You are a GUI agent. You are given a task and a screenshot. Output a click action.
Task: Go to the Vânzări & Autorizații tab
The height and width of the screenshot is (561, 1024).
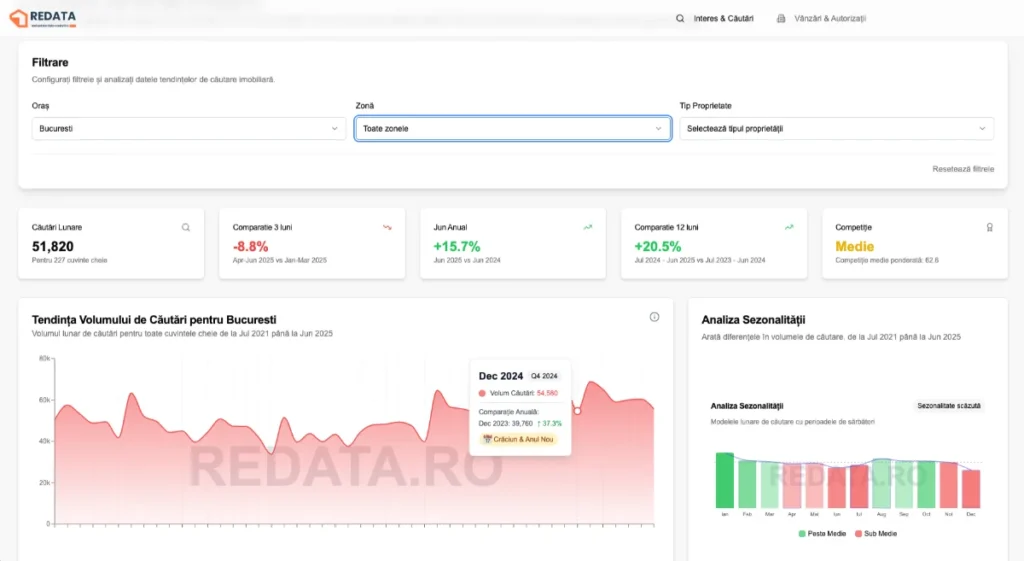[829, 19]
